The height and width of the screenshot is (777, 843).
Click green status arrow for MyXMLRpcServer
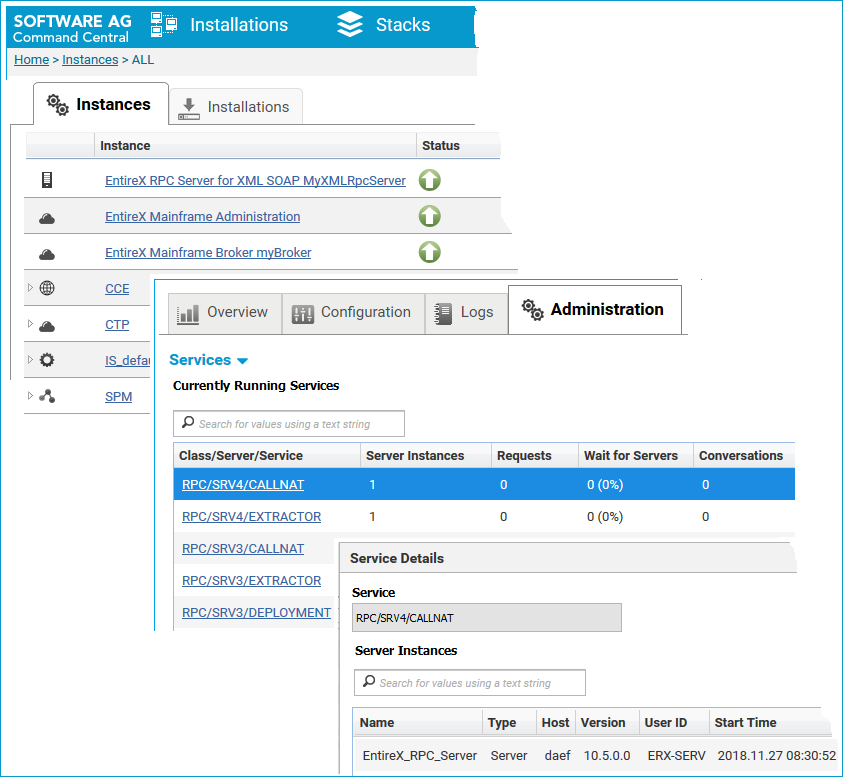point(430,180)
